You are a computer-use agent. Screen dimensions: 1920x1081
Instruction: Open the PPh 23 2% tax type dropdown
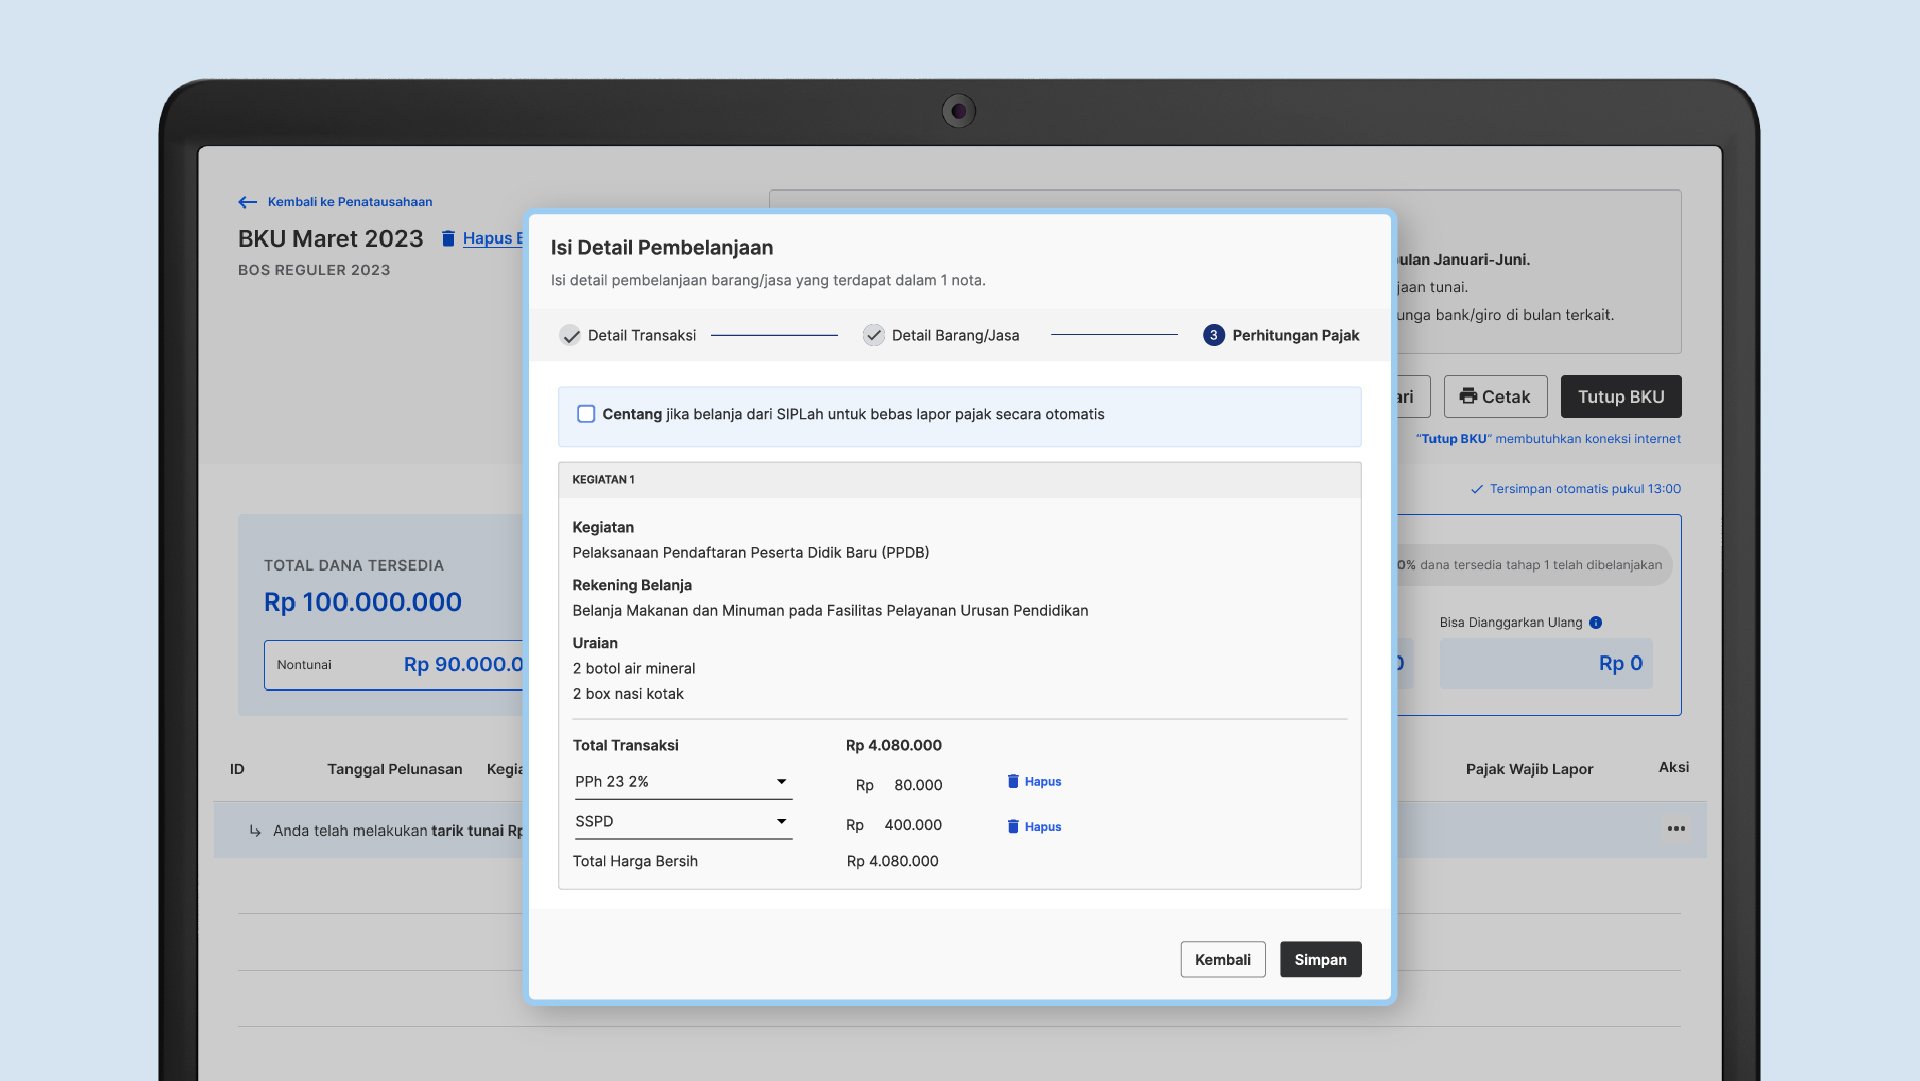pos(682,782)
